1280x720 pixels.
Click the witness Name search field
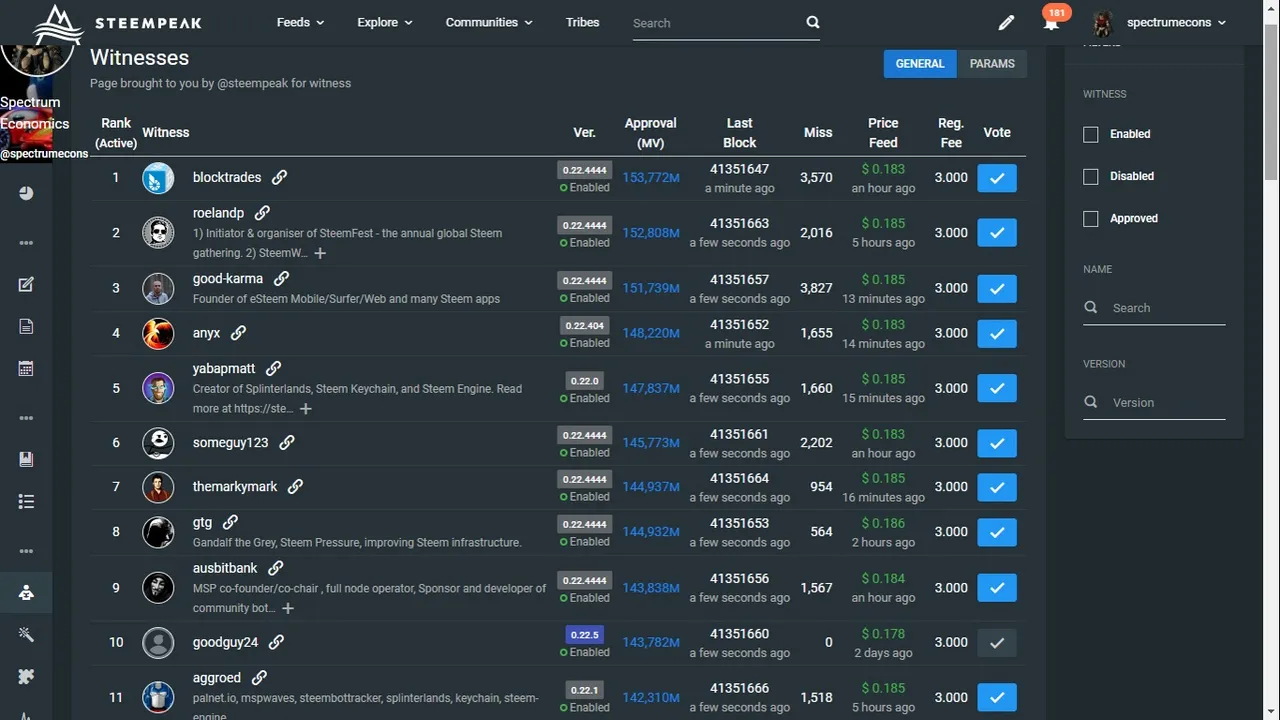1154,308
